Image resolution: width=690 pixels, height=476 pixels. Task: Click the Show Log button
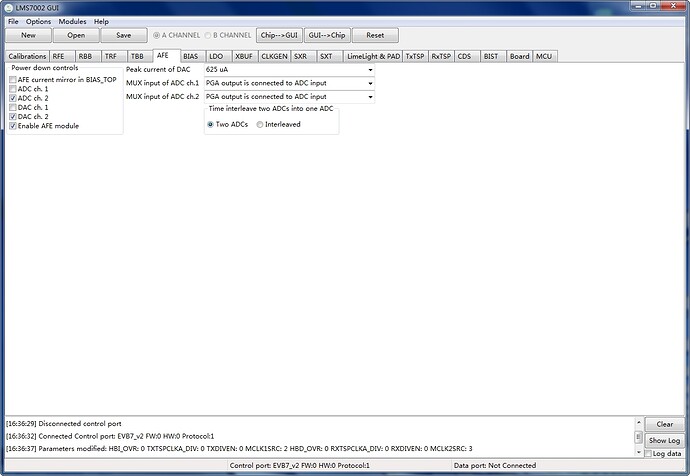(664, 440)
